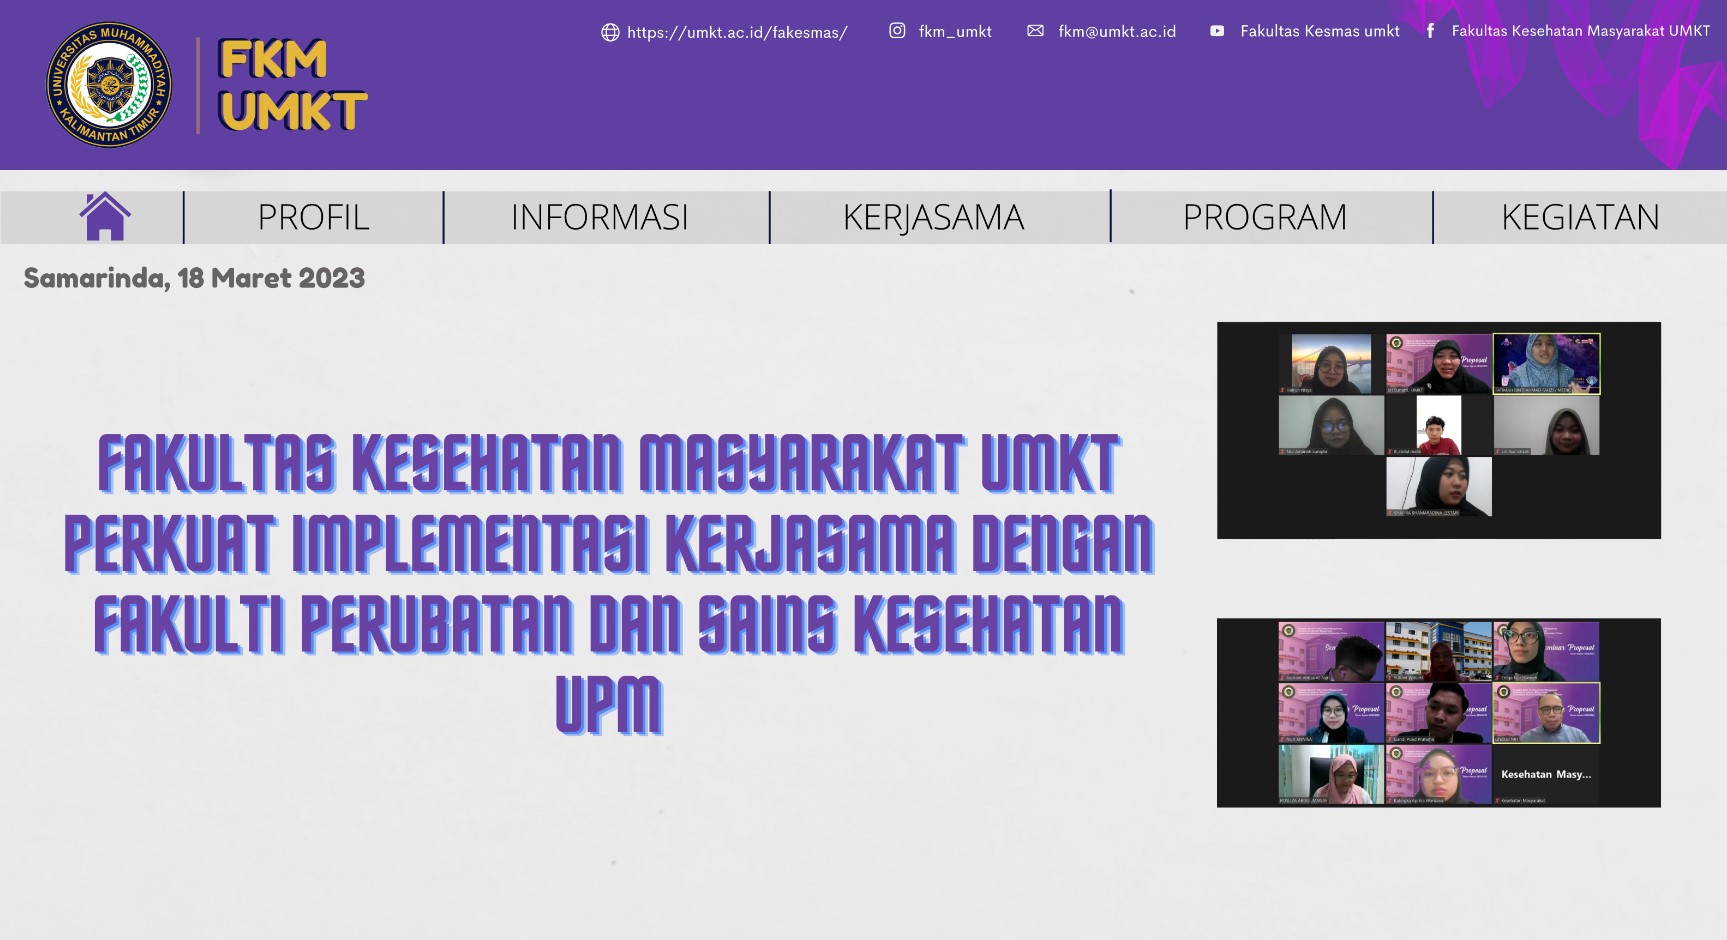
Task: Open the Fakultas Kesmas umkt YouTube link
Action: (x=1319, y=31)
